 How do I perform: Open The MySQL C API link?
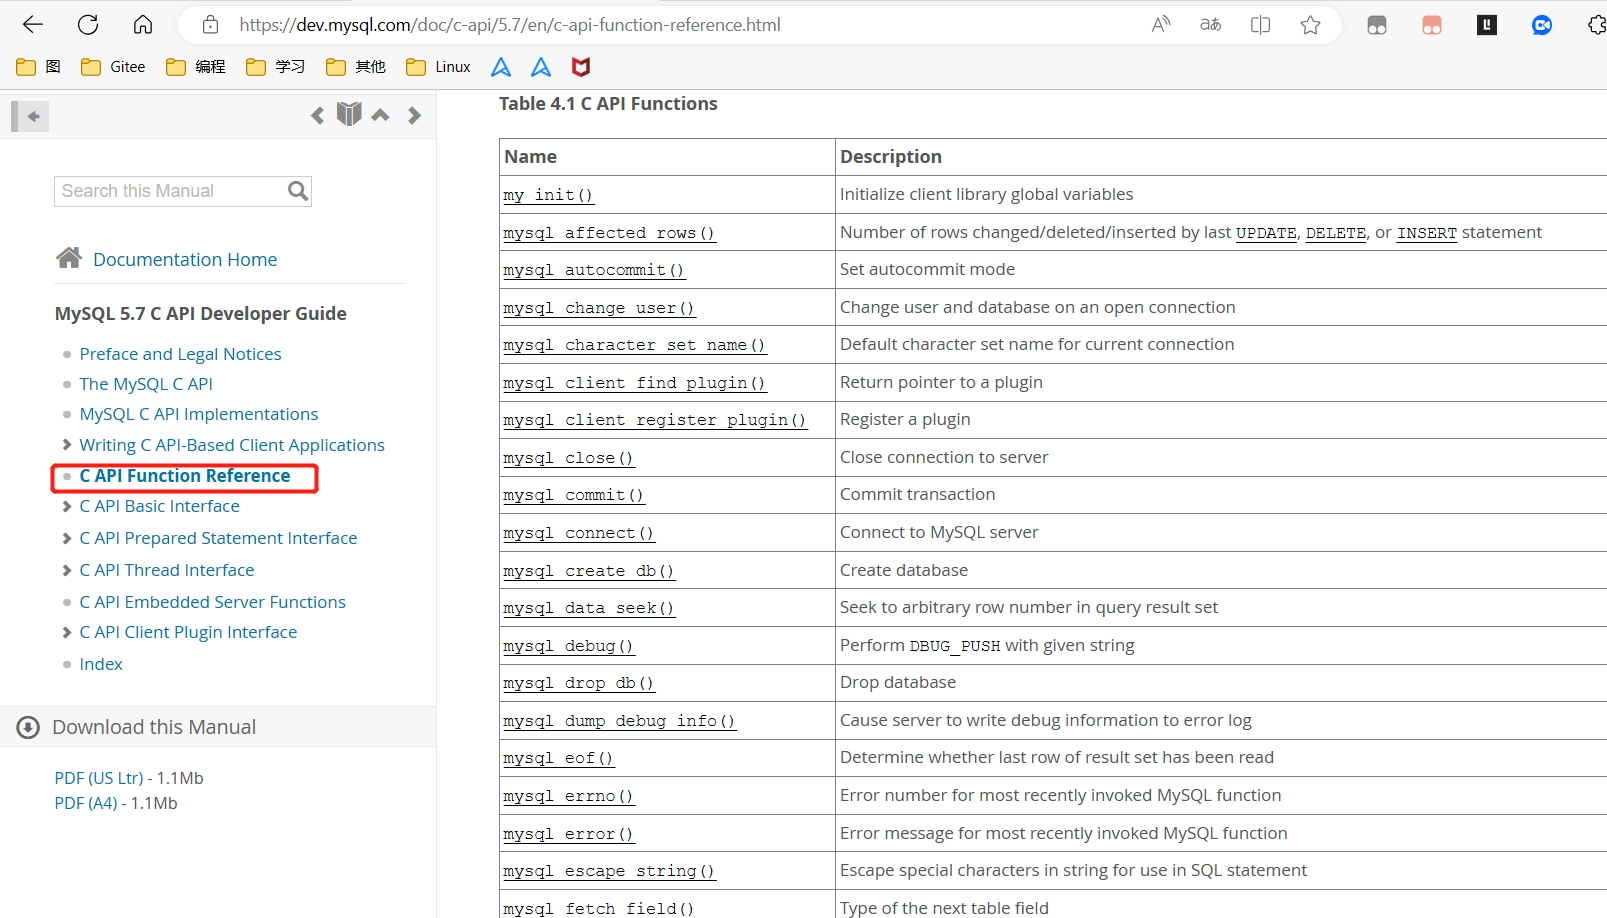click(x=146, y=384)
